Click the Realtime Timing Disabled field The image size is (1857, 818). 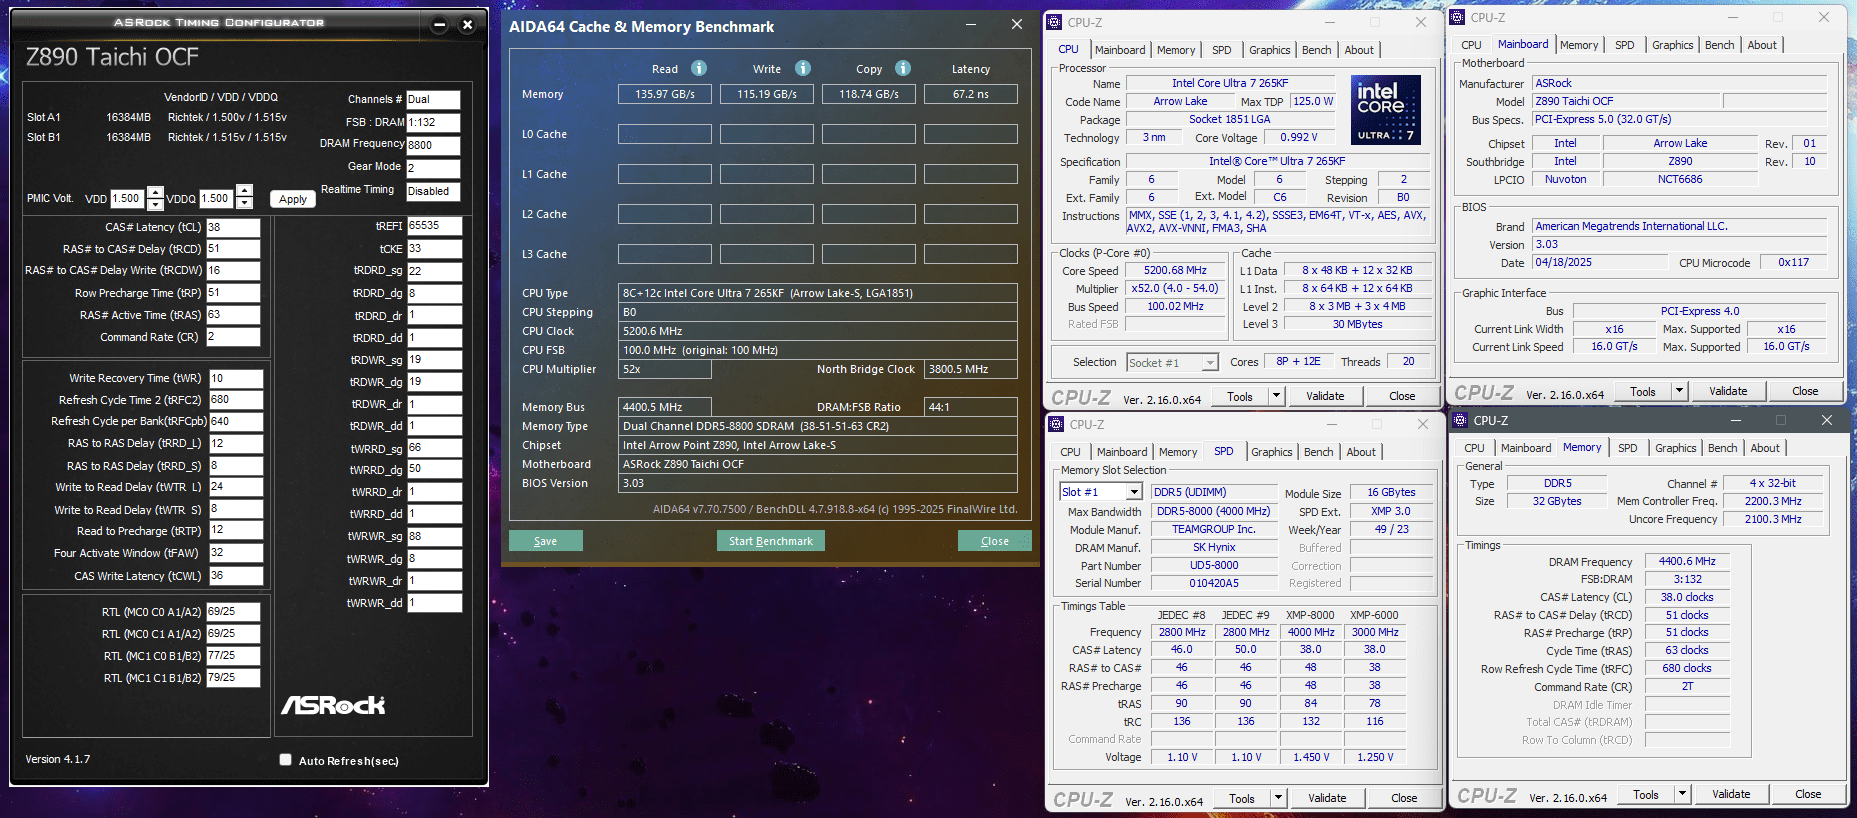pyautogui.click(x=433, y=191)
